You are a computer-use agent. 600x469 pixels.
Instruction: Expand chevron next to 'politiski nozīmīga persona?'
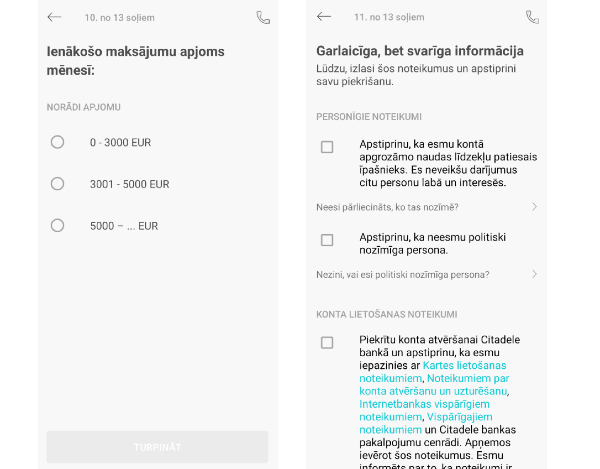(535, 274)
